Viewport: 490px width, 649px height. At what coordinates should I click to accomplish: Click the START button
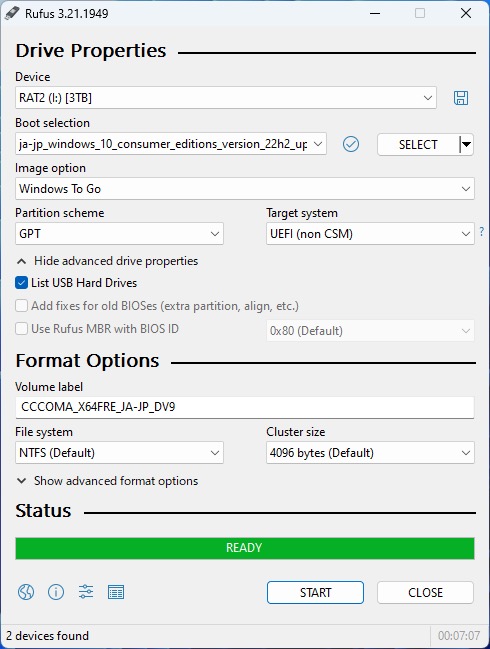click(315, 592)
